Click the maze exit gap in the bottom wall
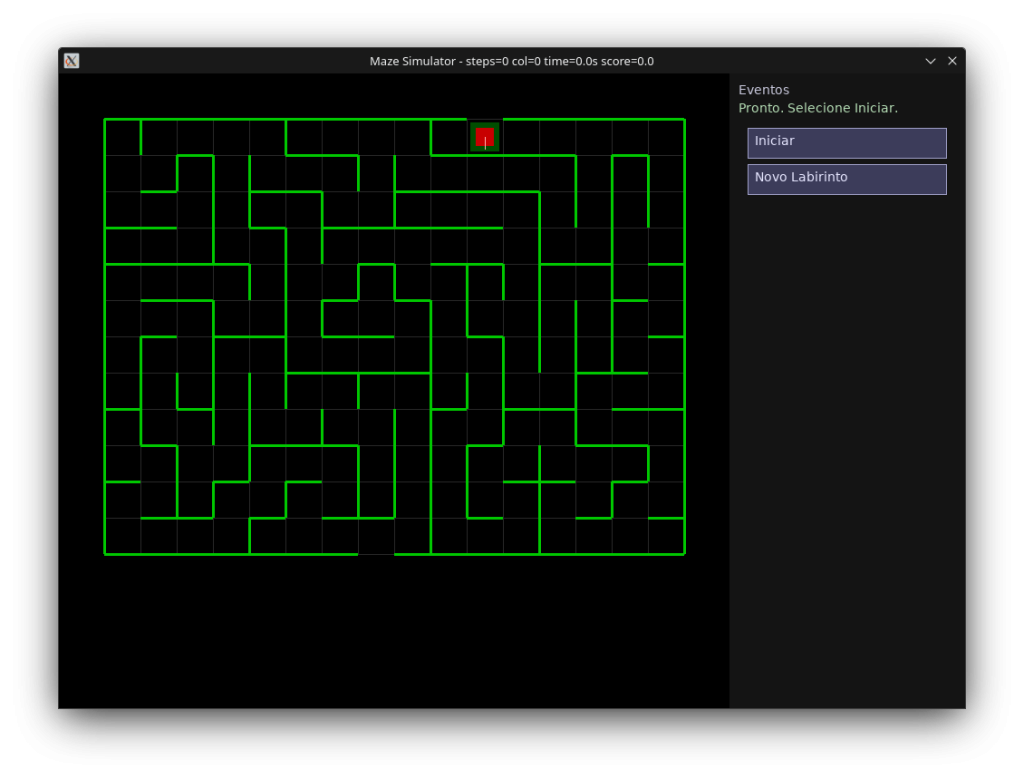 point(376,553)
